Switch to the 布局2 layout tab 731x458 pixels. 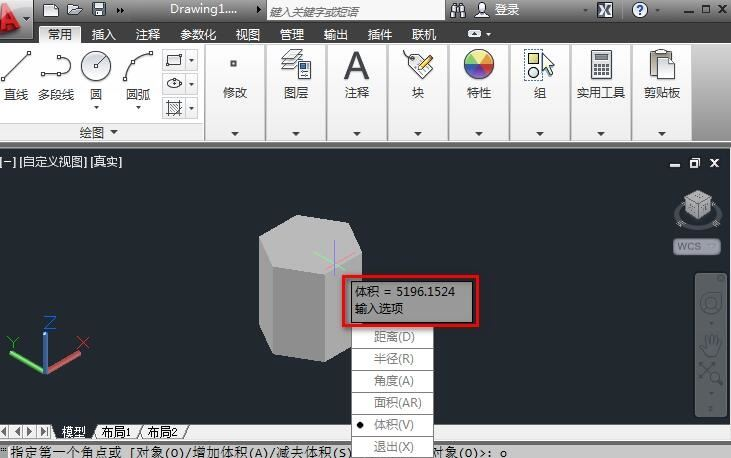(x=162, y=432)
